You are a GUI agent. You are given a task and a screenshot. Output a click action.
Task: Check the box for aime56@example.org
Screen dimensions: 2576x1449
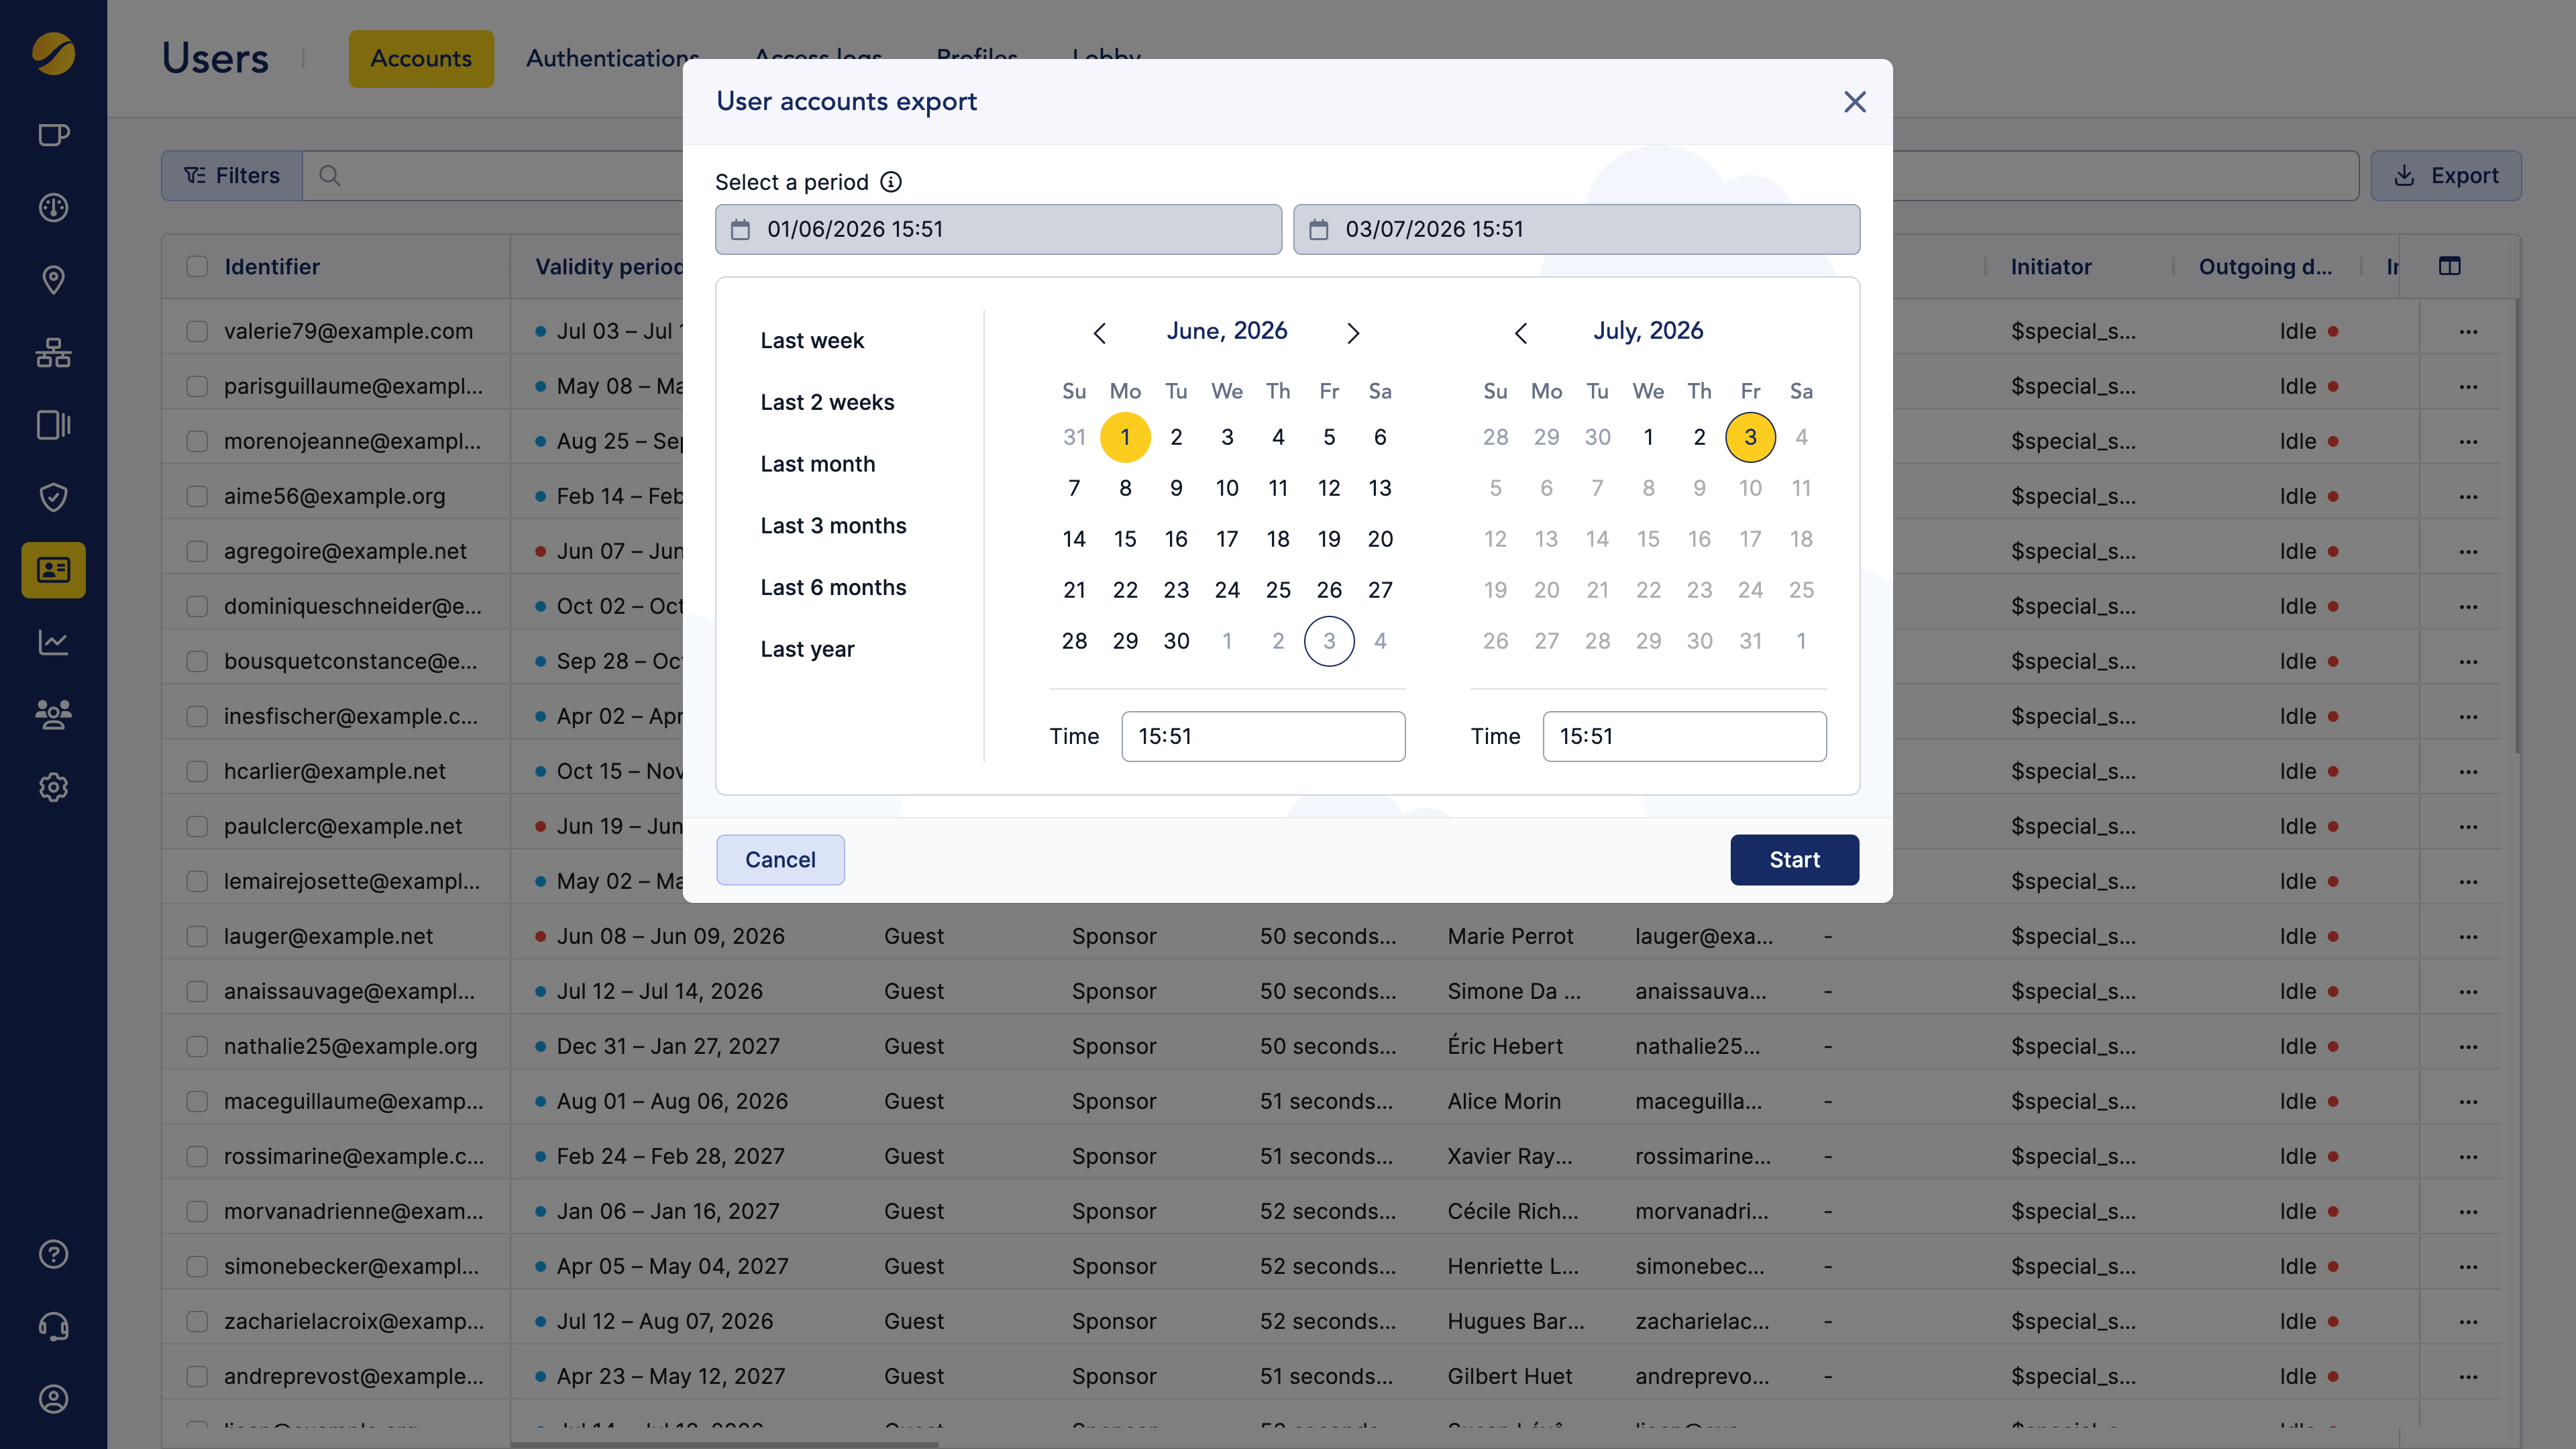[197, 496]
